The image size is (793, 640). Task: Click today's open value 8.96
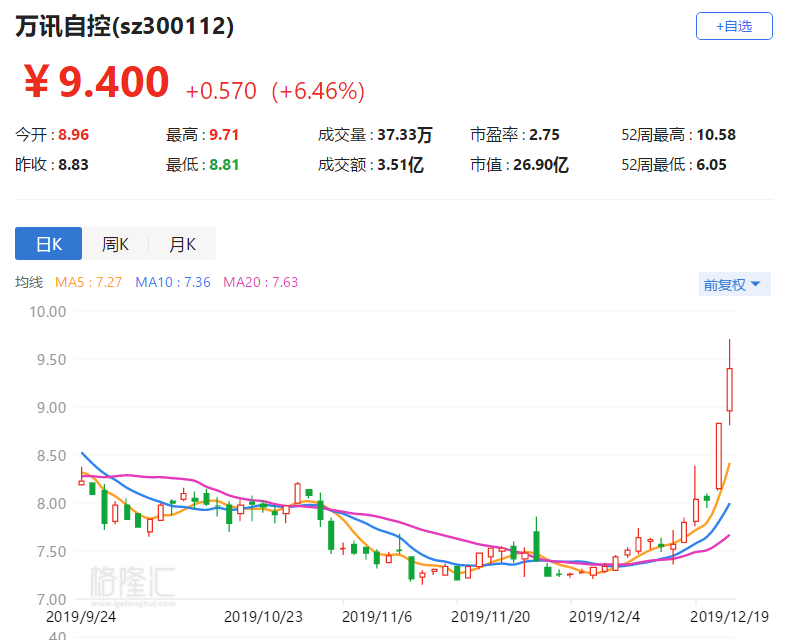point(73,135)
